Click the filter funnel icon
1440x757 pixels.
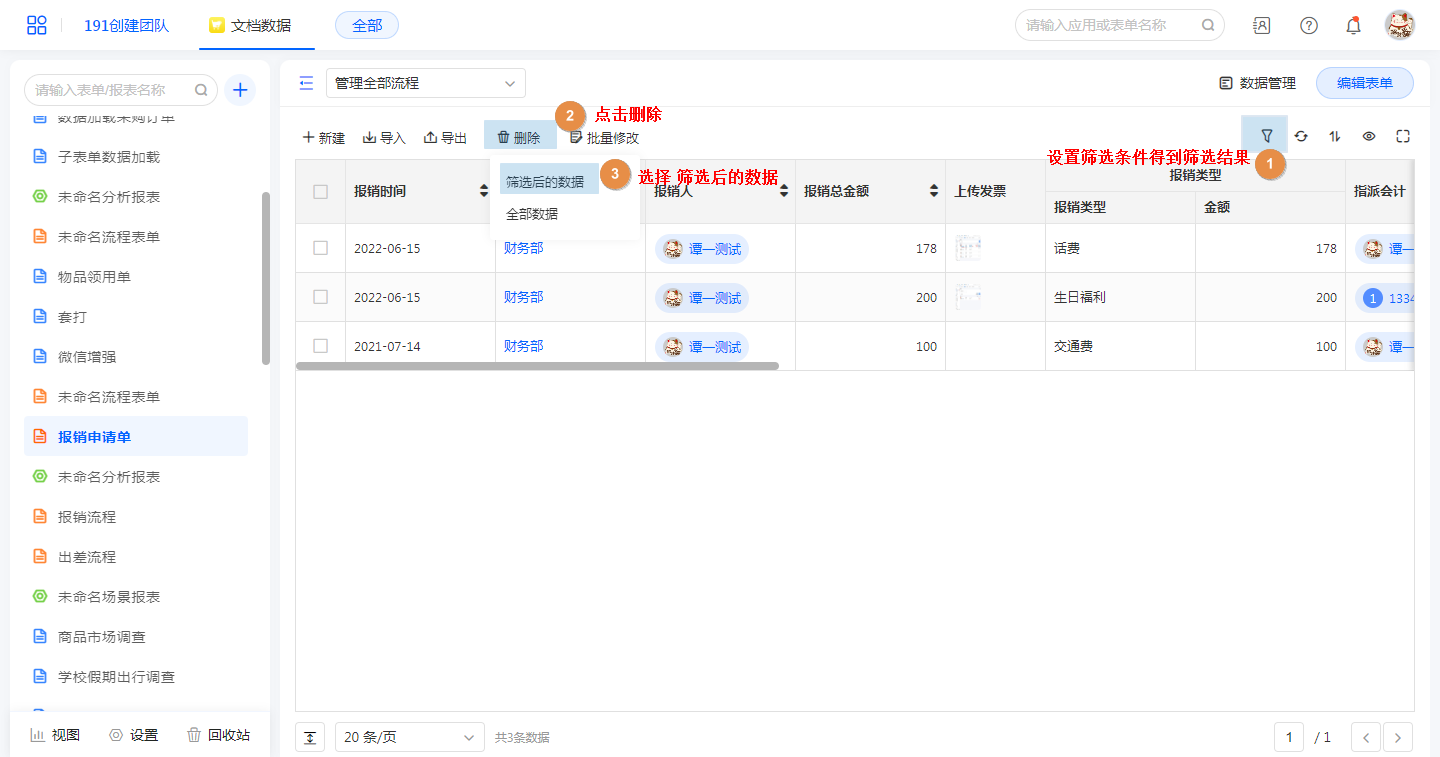pyautogui.click(x=1266, y=137)
